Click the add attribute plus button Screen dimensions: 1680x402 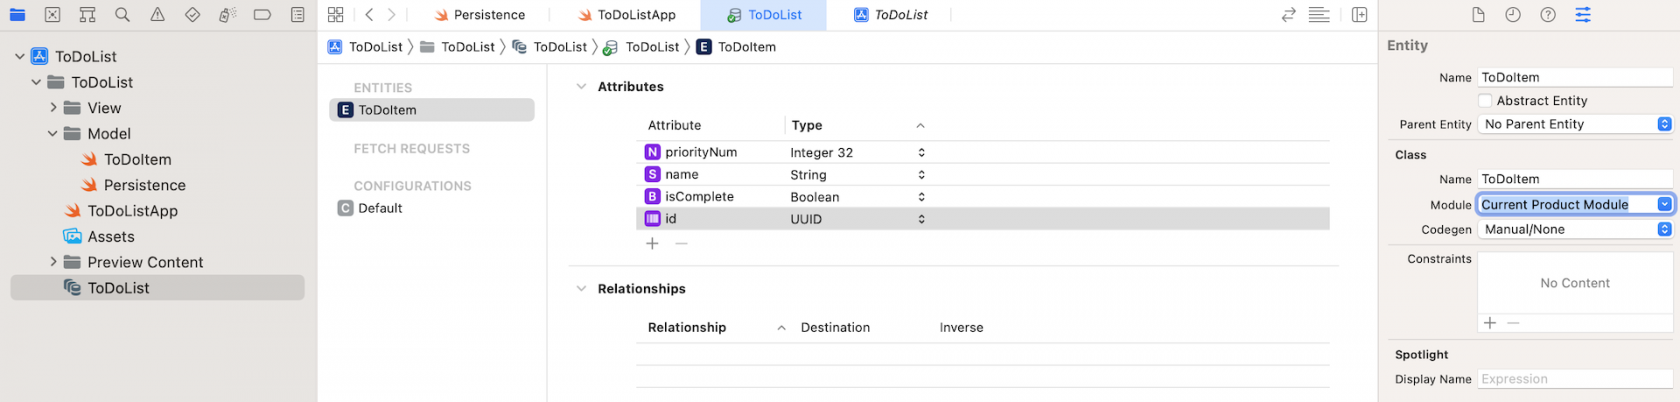pos(652,244)
